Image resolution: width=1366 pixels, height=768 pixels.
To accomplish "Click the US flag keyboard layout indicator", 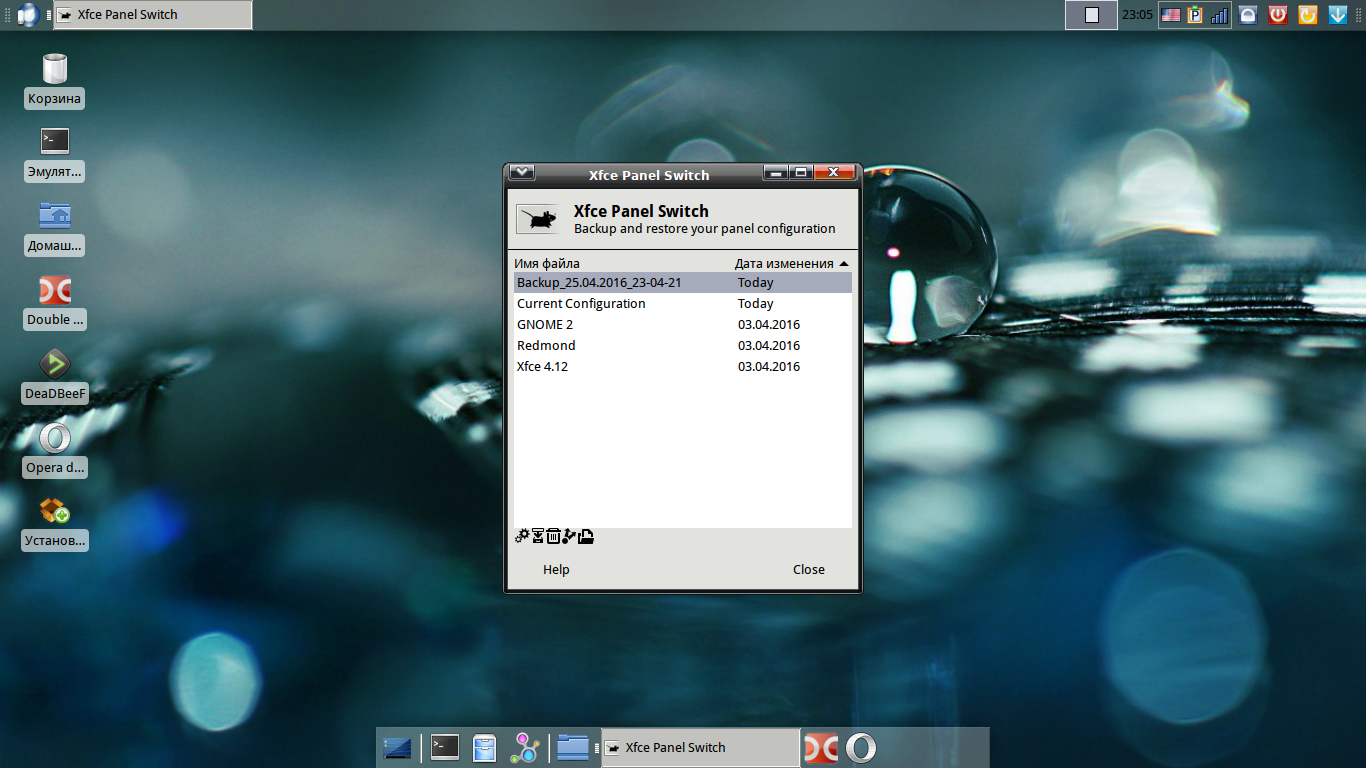I will point(1170,15).
